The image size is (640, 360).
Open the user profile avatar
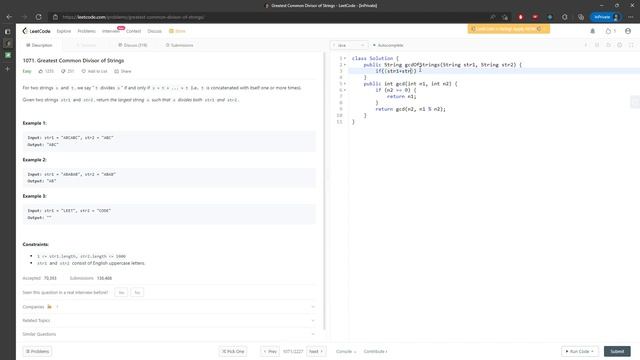pyautogui.click(x=628, y=31)
